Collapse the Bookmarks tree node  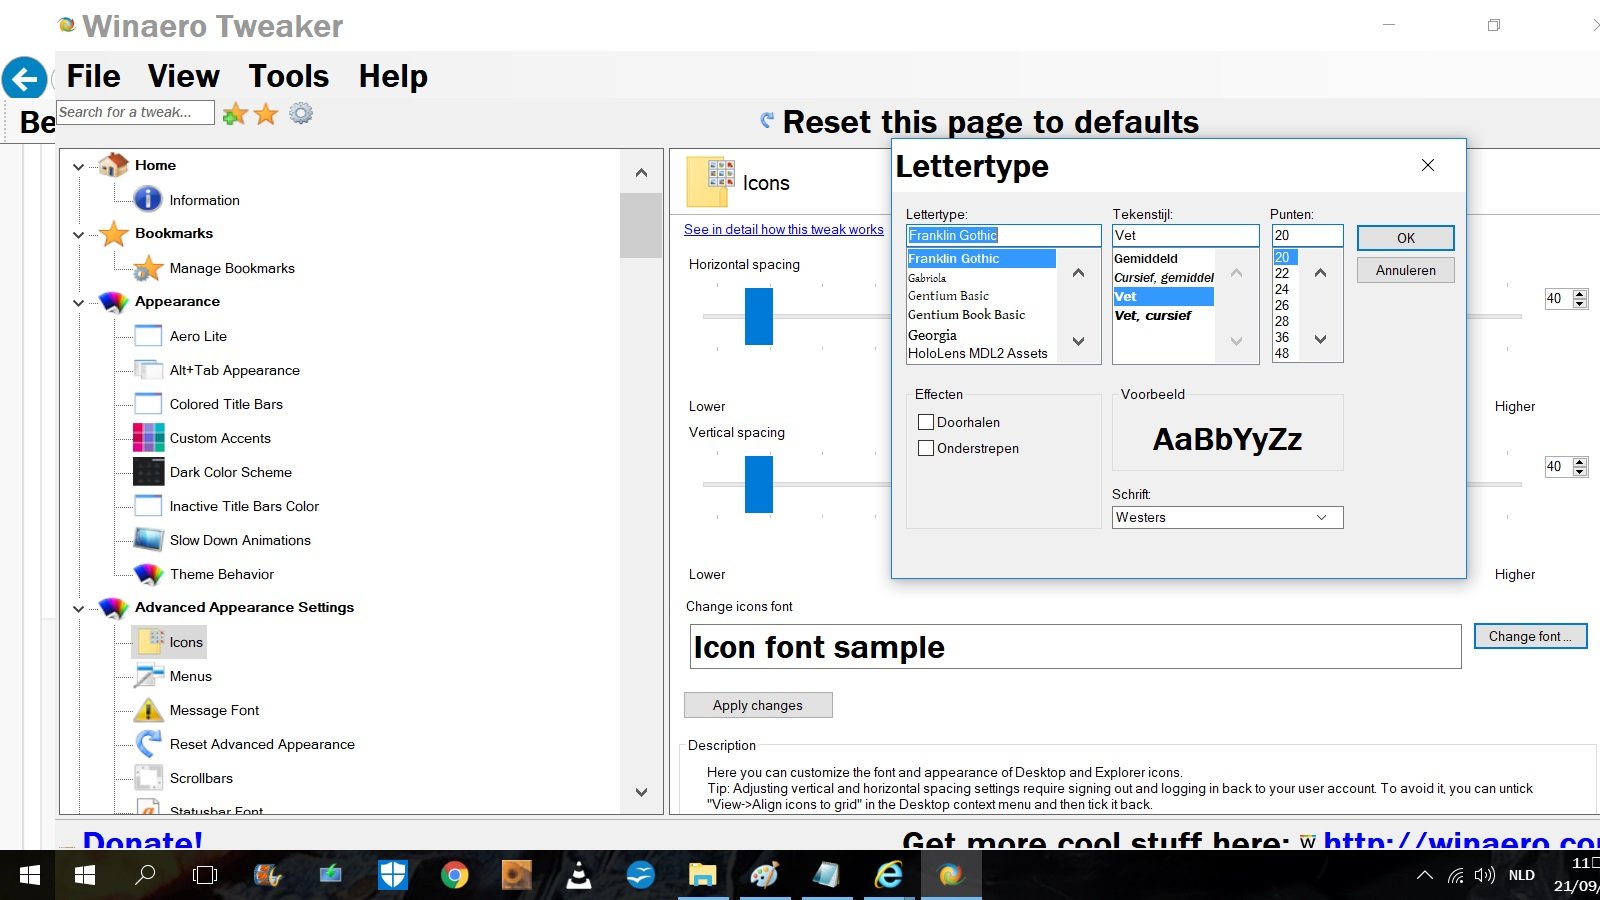pyautogui.click(x=78, y=235)
